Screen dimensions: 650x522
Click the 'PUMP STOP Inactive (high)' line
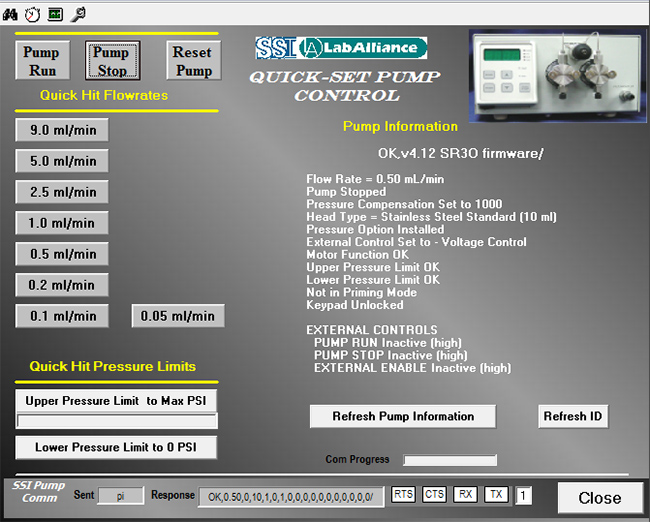coord(390,355)
